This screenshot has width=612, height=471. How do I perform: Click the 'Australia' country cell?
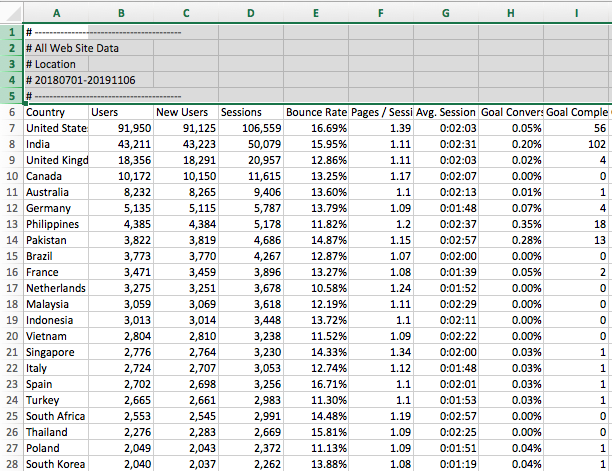click(x=56, y=192)
